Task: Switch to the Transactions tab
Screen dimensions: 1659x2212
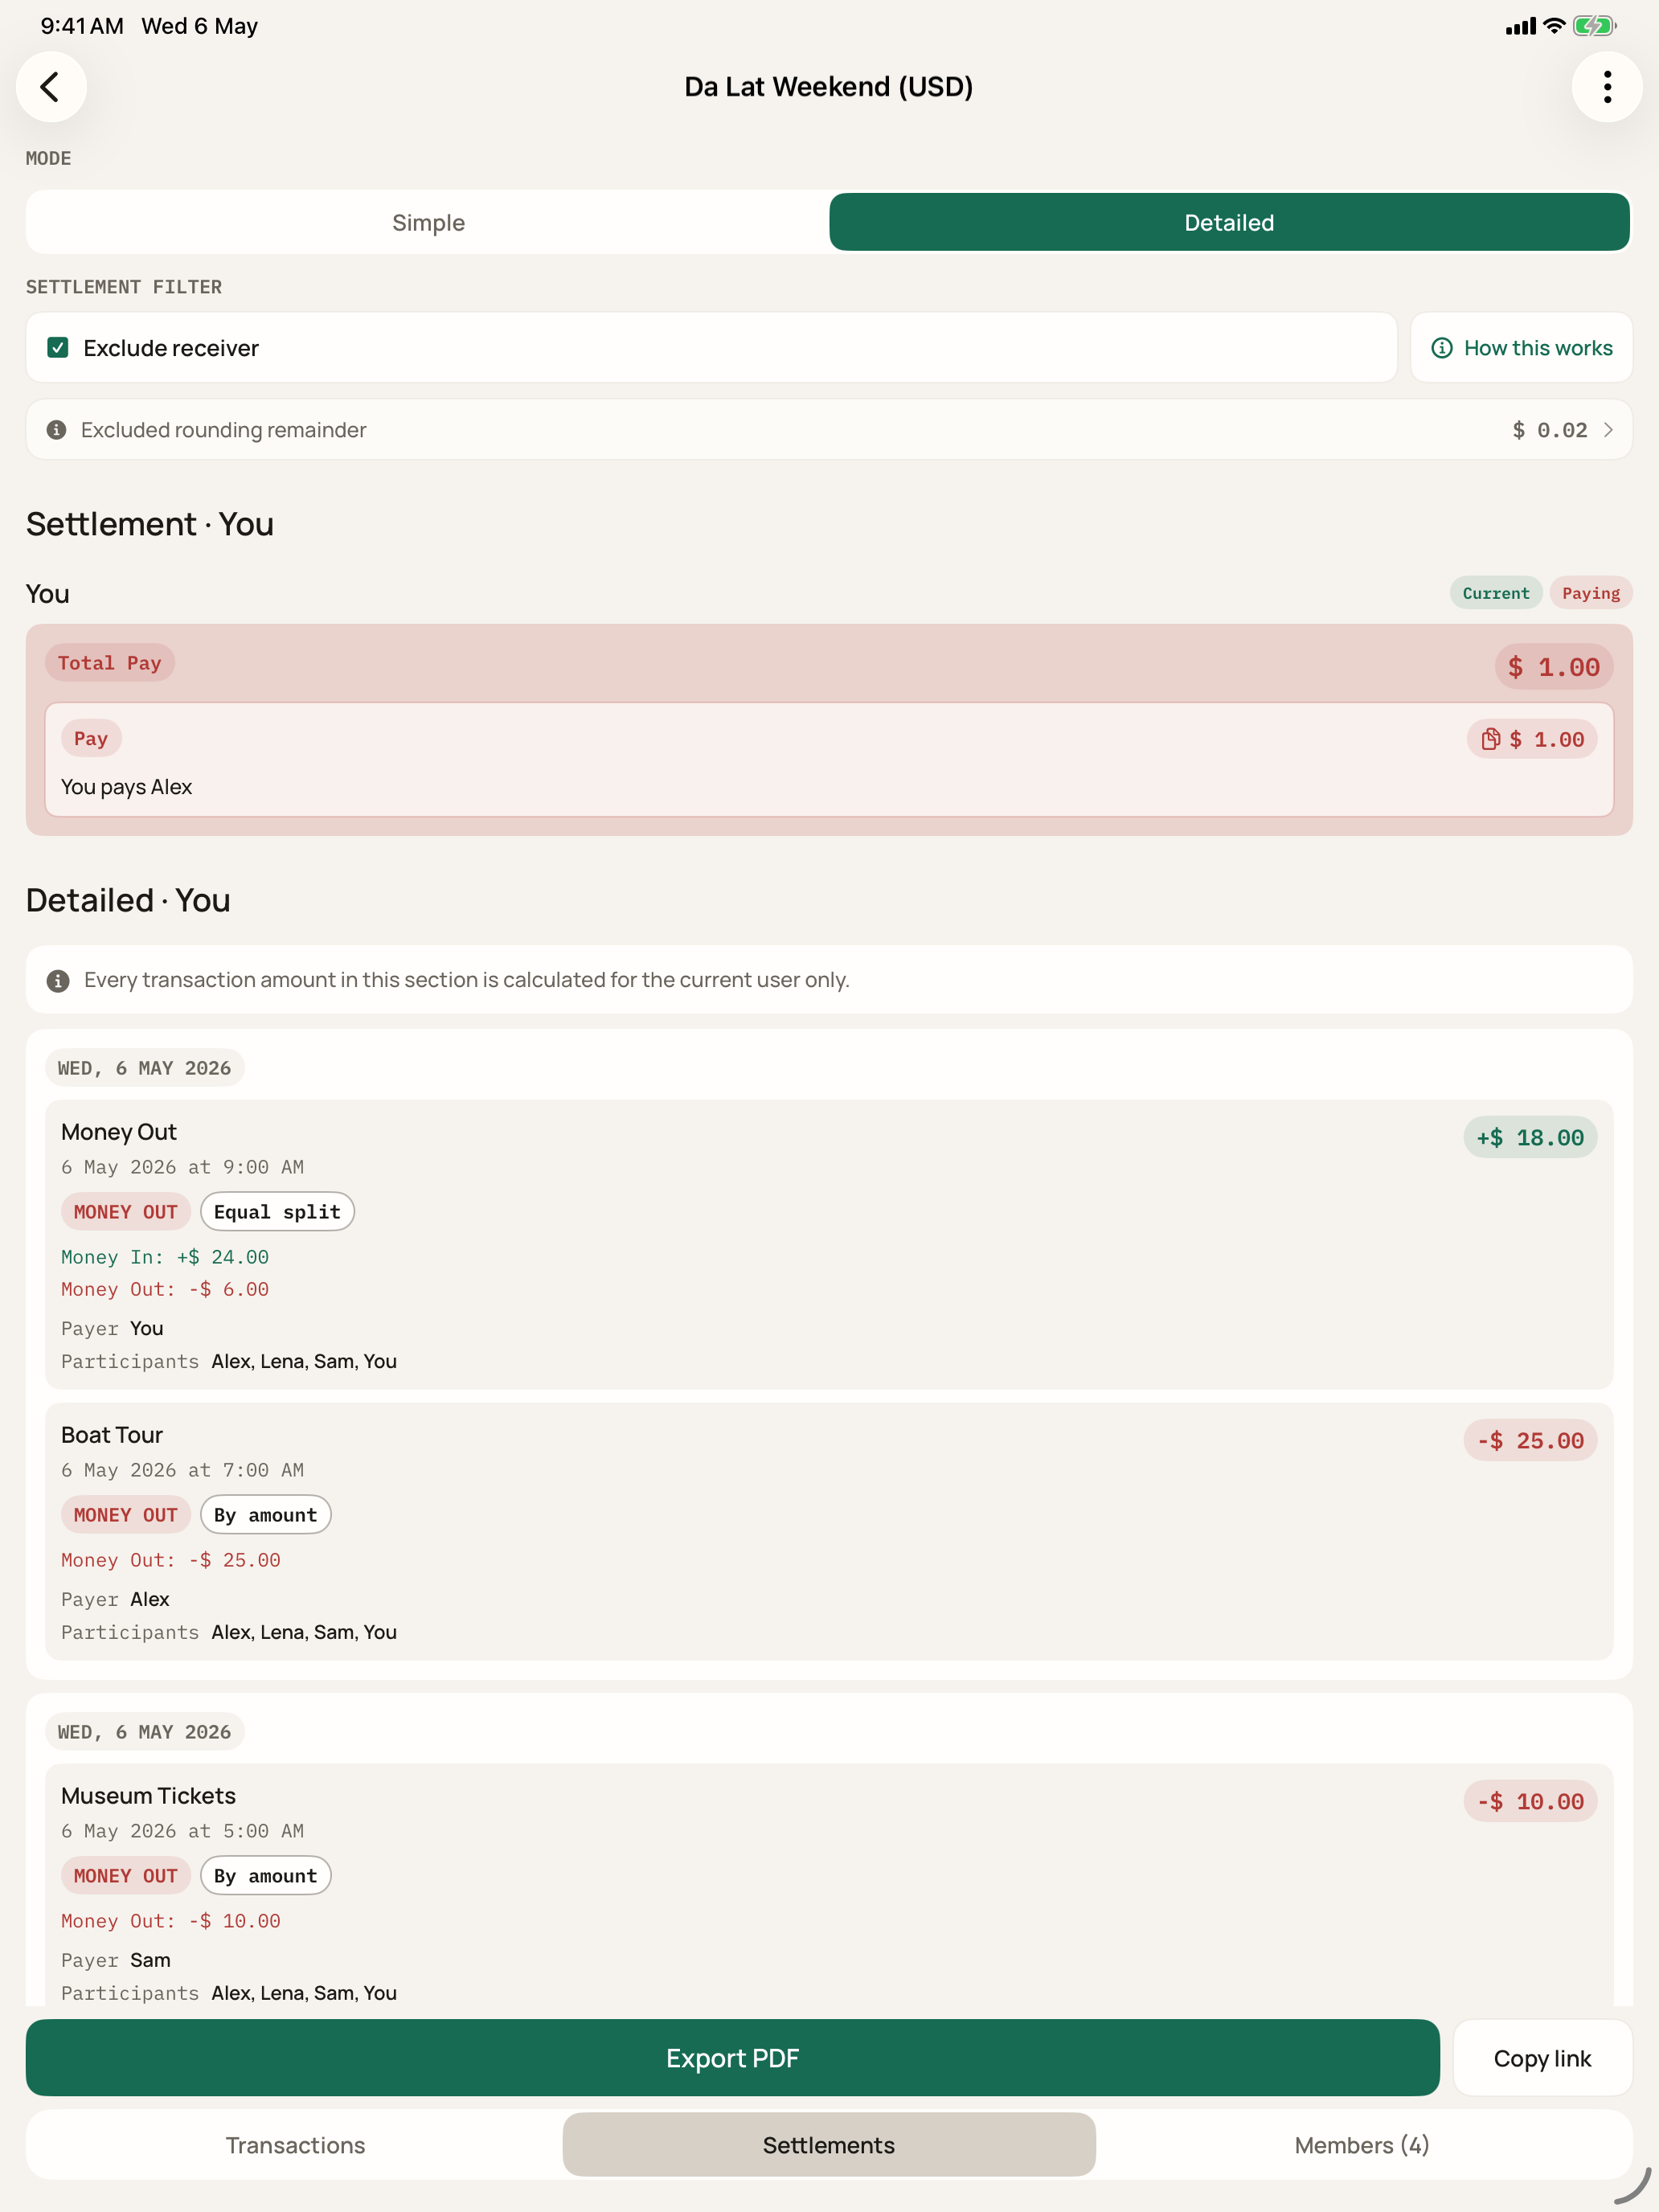Action: (295, 2145)
